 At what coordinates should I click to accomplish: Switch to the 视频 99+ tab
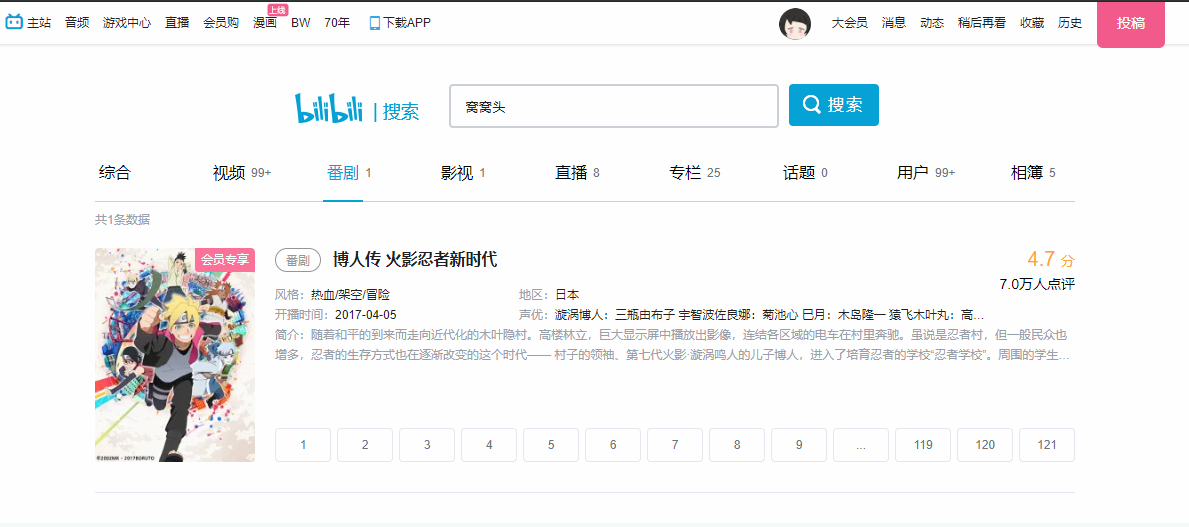point(242,173)
